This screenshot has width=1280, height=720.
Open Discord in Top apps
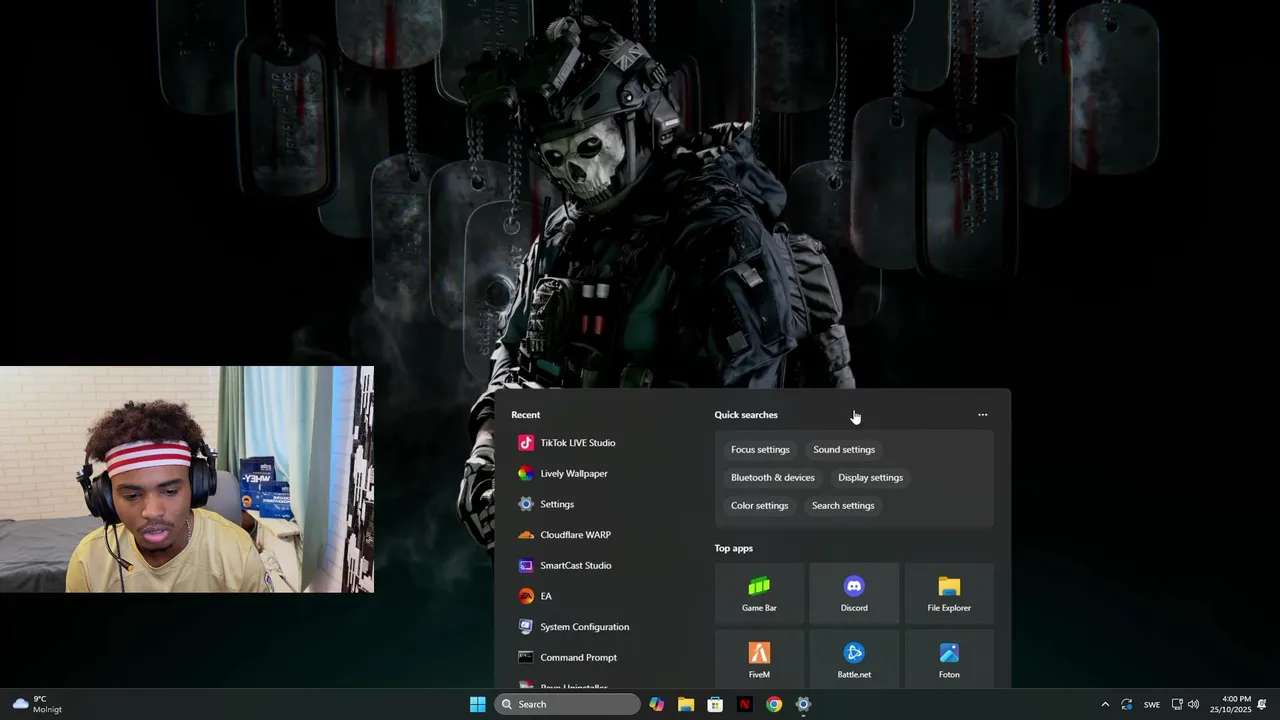point(854,594)
